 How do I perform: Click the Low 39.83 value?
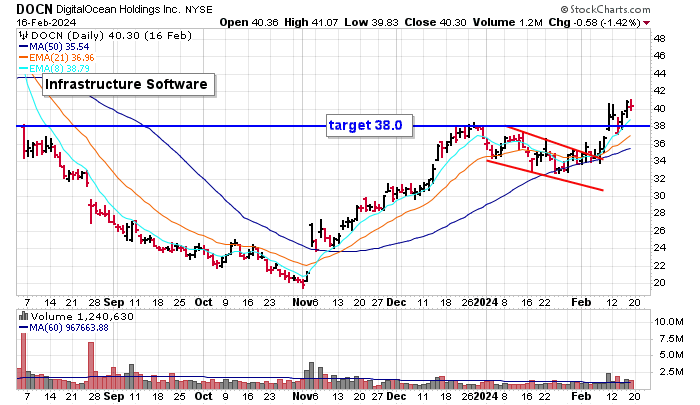tap(371, 22)
